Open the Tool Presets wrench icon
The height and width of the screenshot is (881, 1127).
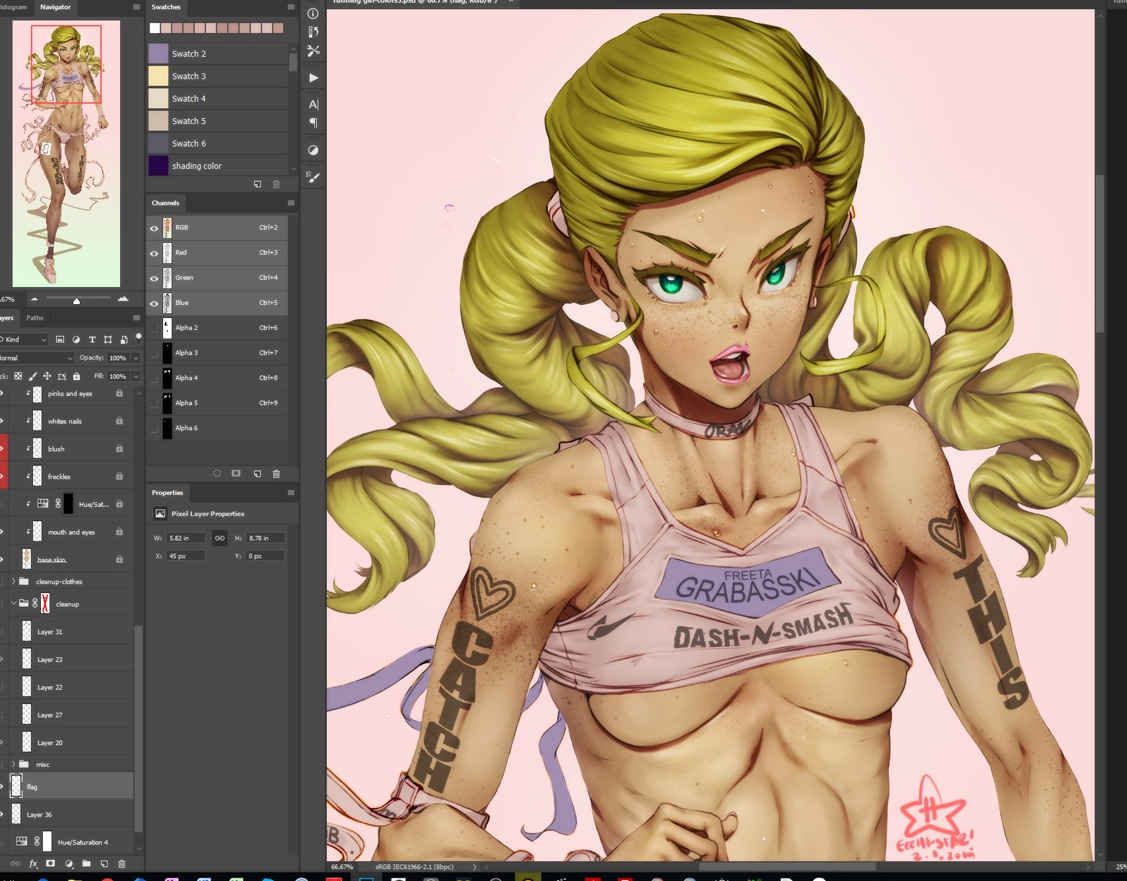(313, 51)
